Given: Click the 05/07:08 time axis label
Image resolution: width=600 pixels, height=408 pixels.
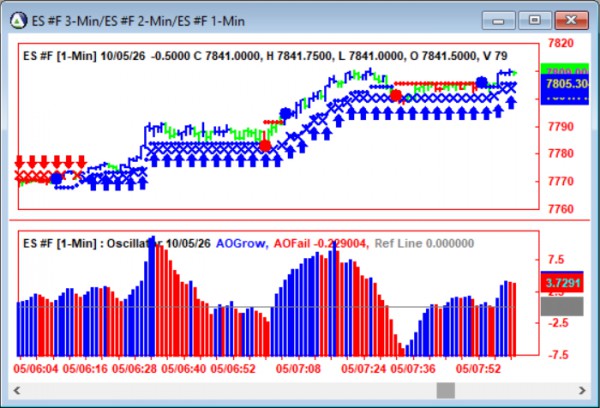Looking at the screenshot, I should click(x=298, y=369).
